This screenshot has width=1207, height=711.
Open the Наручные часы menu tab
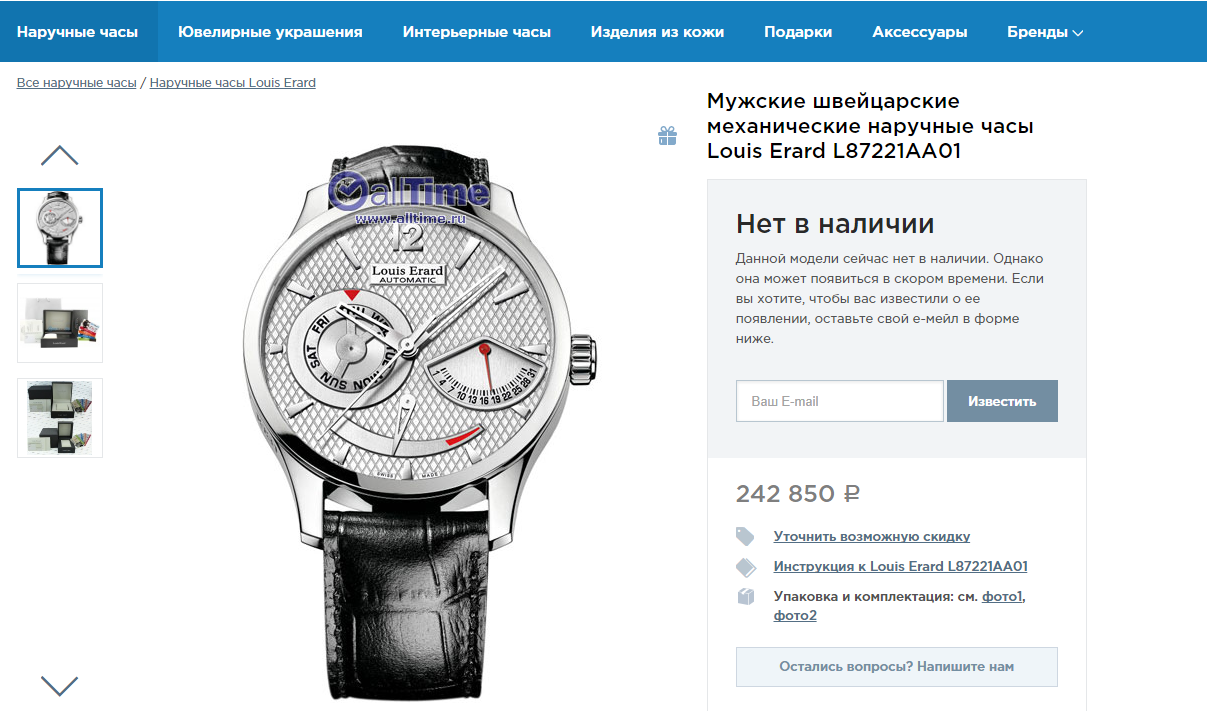pos(78,31)
